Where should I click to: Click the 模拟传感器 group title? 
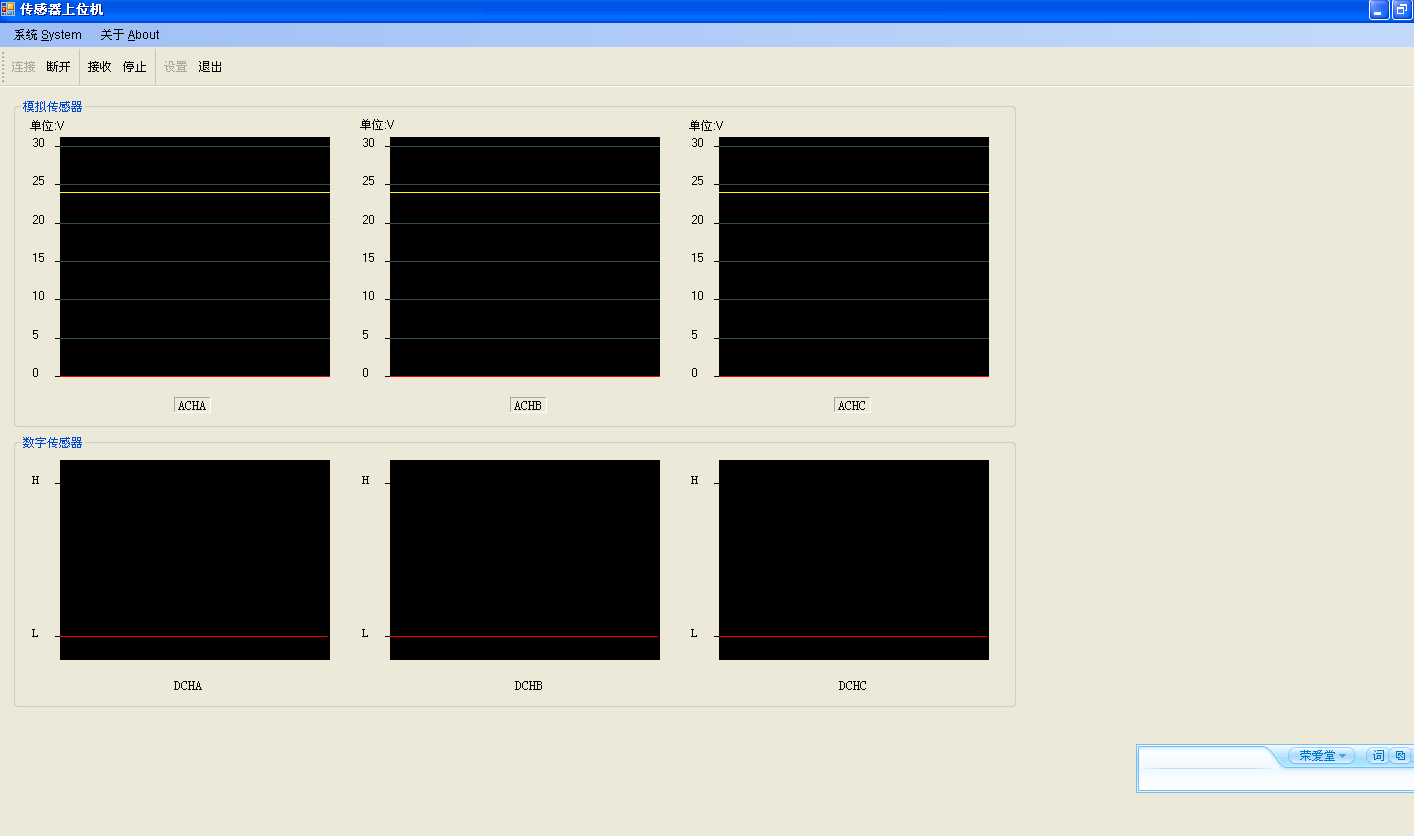pyautogui.click(x=53, y=107)
